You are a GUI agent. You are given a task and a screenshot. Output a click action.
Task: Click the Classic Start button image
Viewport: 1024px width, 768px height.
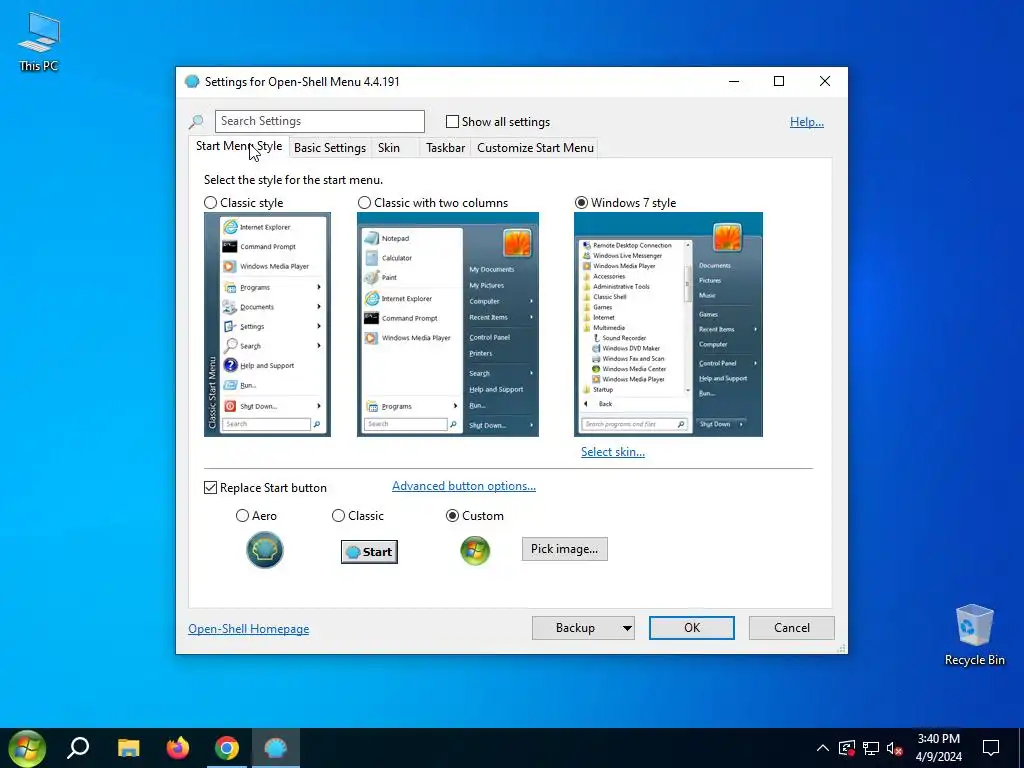tap(369, 552)
